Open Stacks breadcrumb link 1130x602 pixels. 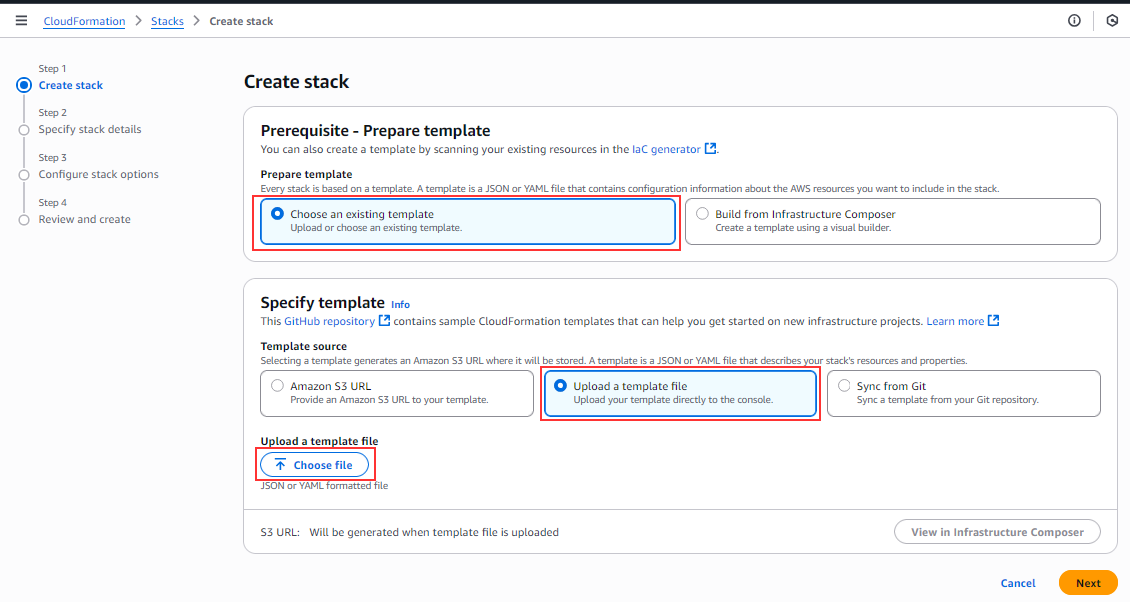pyautogui.click(x=167, y=21)
